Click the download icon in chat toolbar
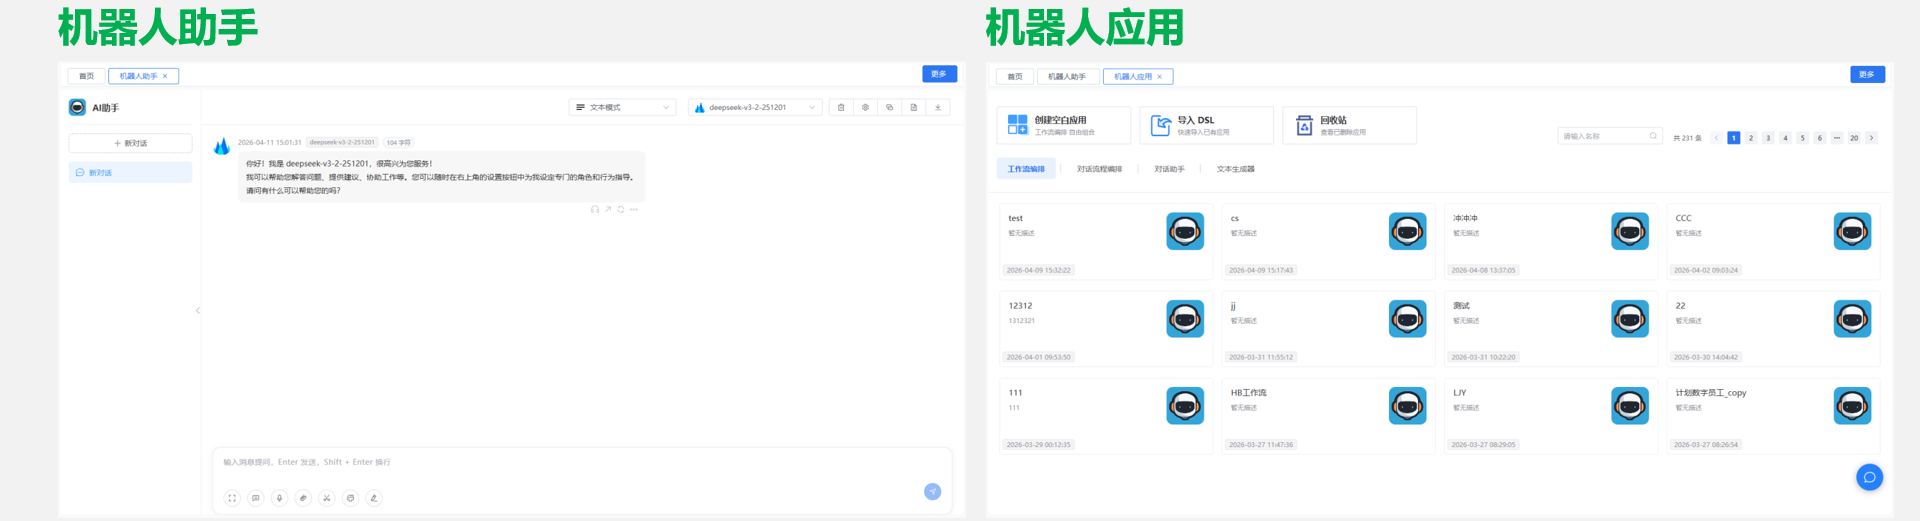 click(938, 107)
